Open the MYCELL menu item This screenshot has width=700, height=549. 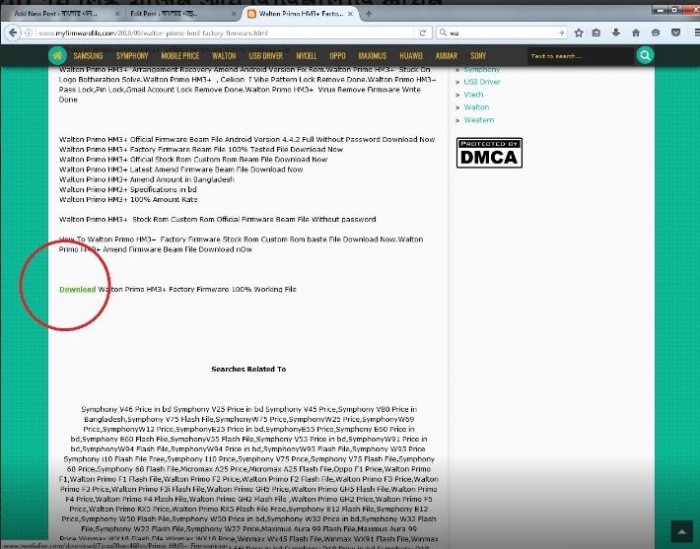[306, 56]
